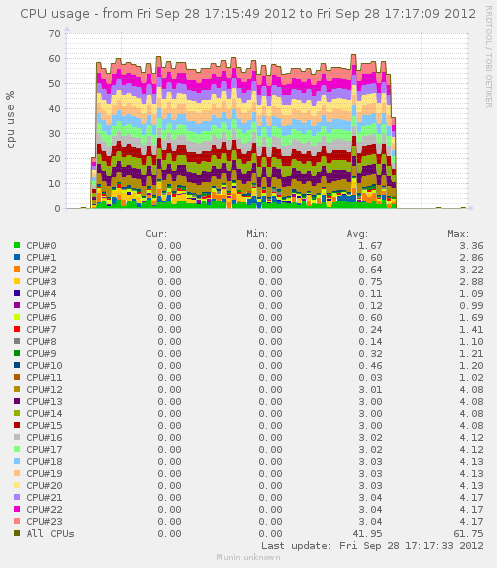Viewport: 497px width, 568px height.
Task: Click the CPU#16 legend label
Action: [44, 438]
